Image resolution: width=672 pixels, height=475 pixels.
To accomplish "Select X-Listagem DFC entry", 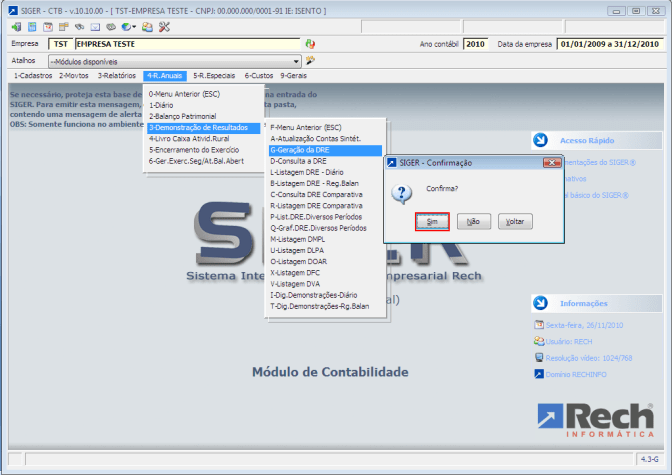I will point(325,272).
